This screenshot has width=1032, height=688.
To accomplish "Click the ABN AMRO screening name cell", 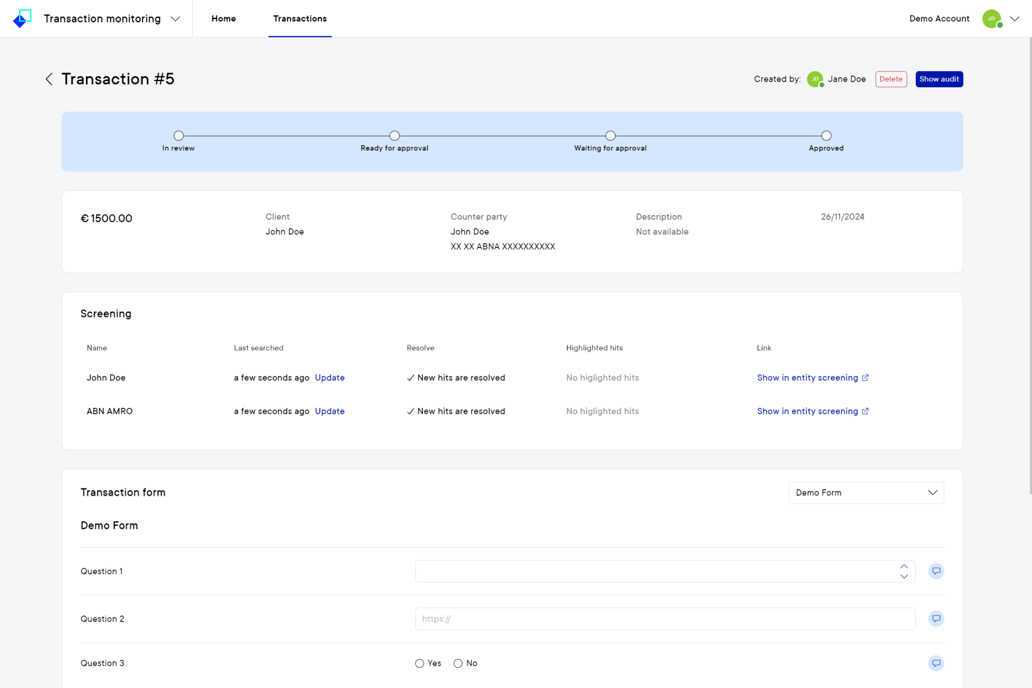I will click(110, 411).
